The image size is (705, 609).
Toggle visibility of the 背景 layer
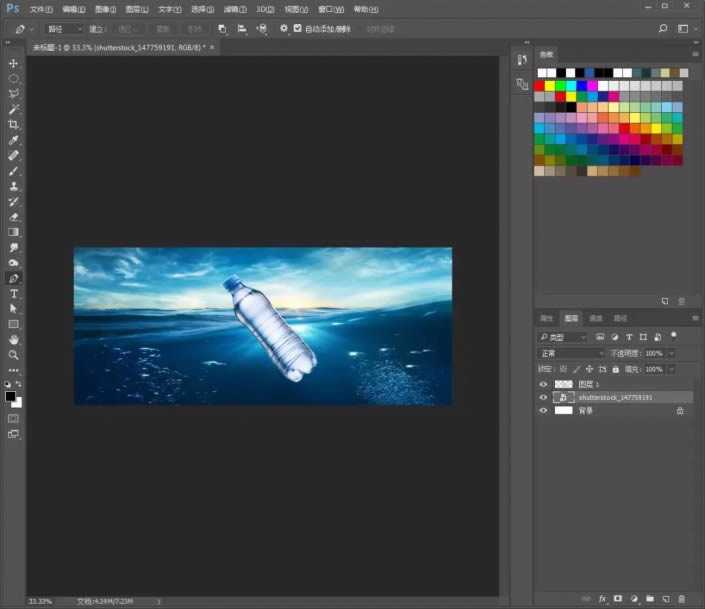click(544, 410)
